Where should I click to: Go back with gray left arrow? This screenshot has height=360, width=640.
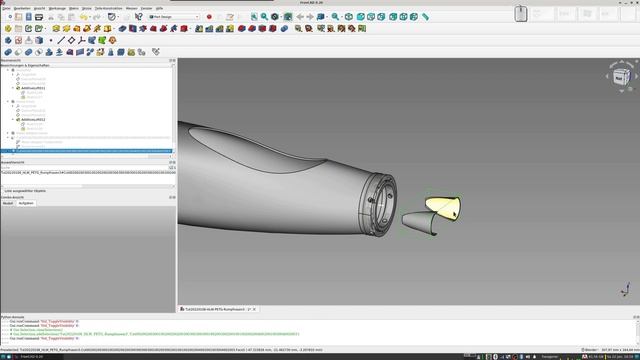300,17
